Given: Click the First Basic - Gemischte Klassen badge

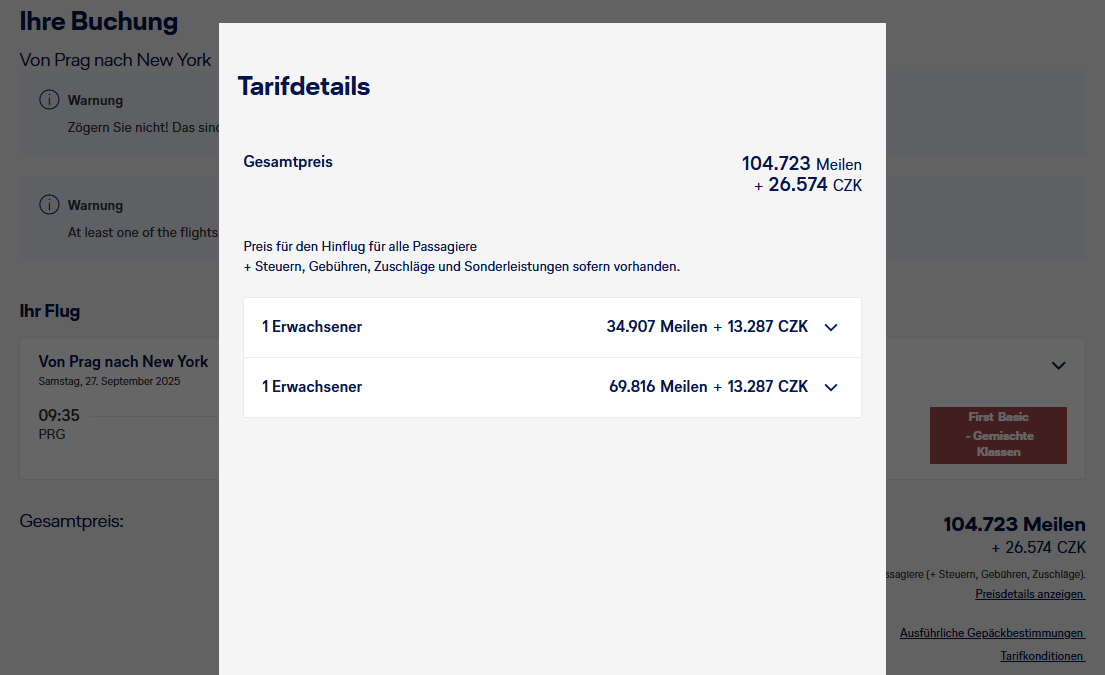Looking at the screenshot, I should coord(998,435).
